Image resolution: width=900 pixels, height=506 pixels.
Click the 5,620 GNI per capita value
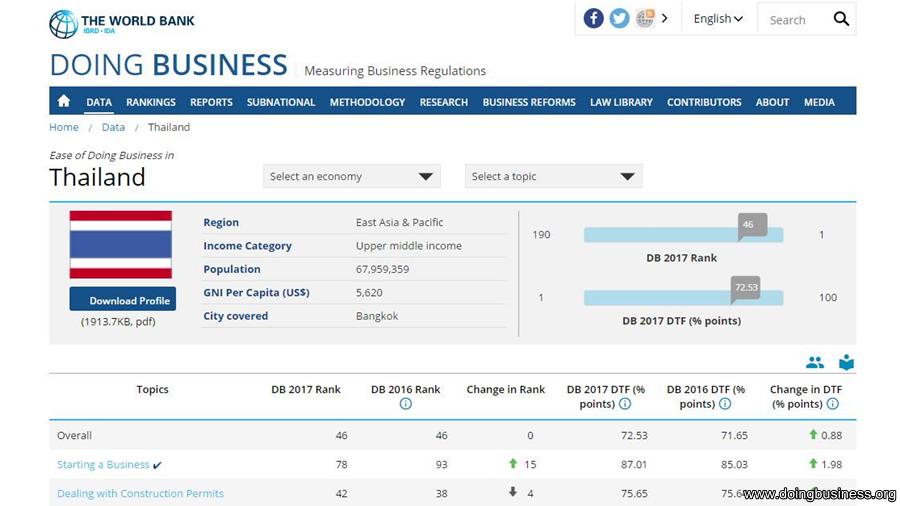pyautogui.click(x=369, y=293)
